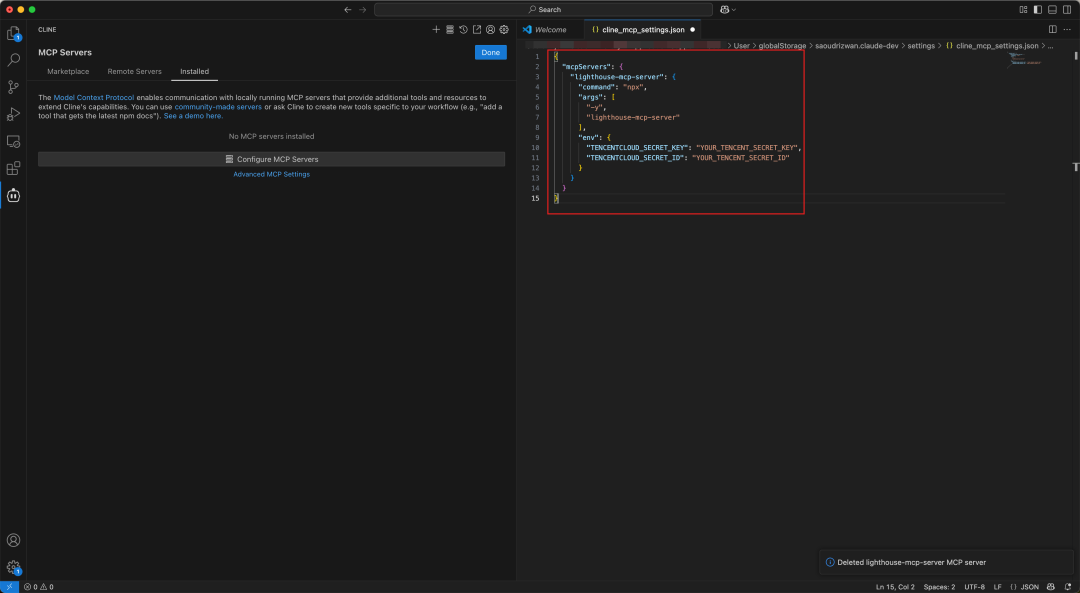Open the Remote Explorer view
Screen dimensions: 1080x593
(x=13, y=141)
